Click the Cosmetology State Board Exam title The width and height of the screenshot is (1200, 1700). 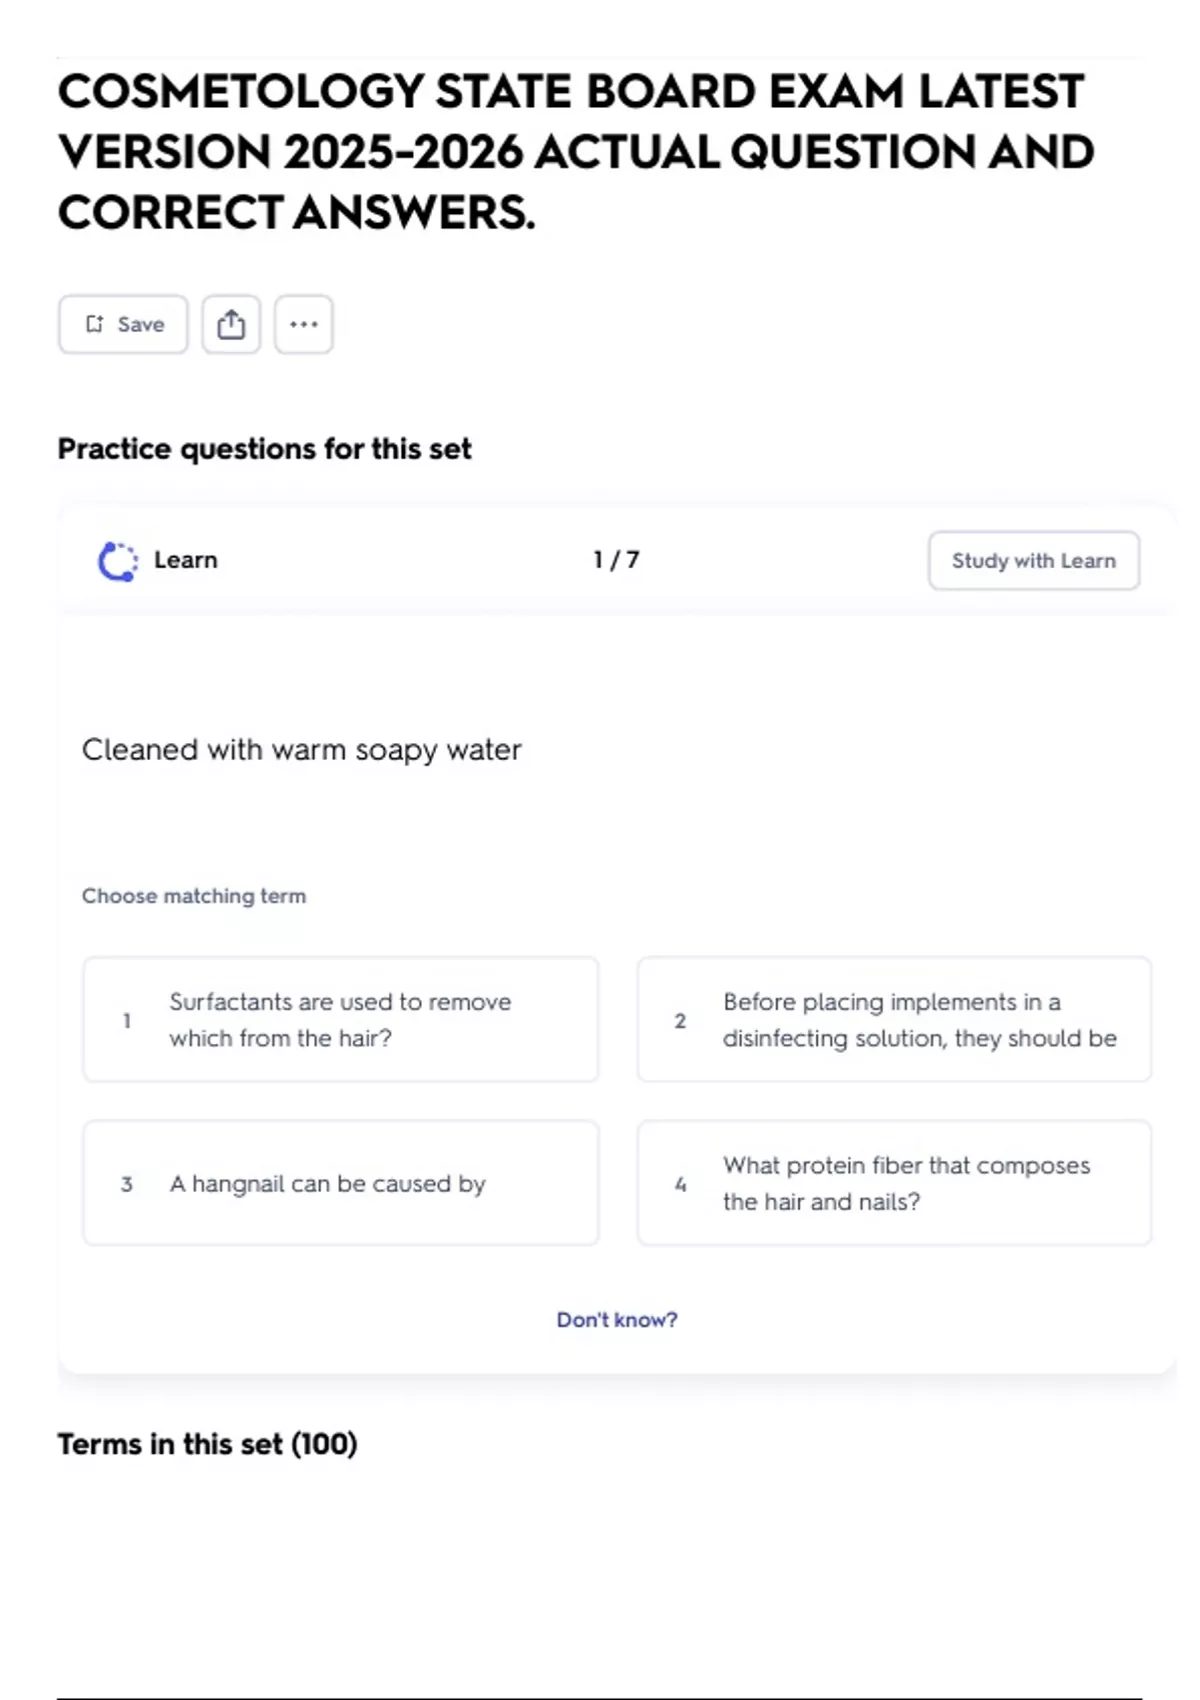coord(575,152)
